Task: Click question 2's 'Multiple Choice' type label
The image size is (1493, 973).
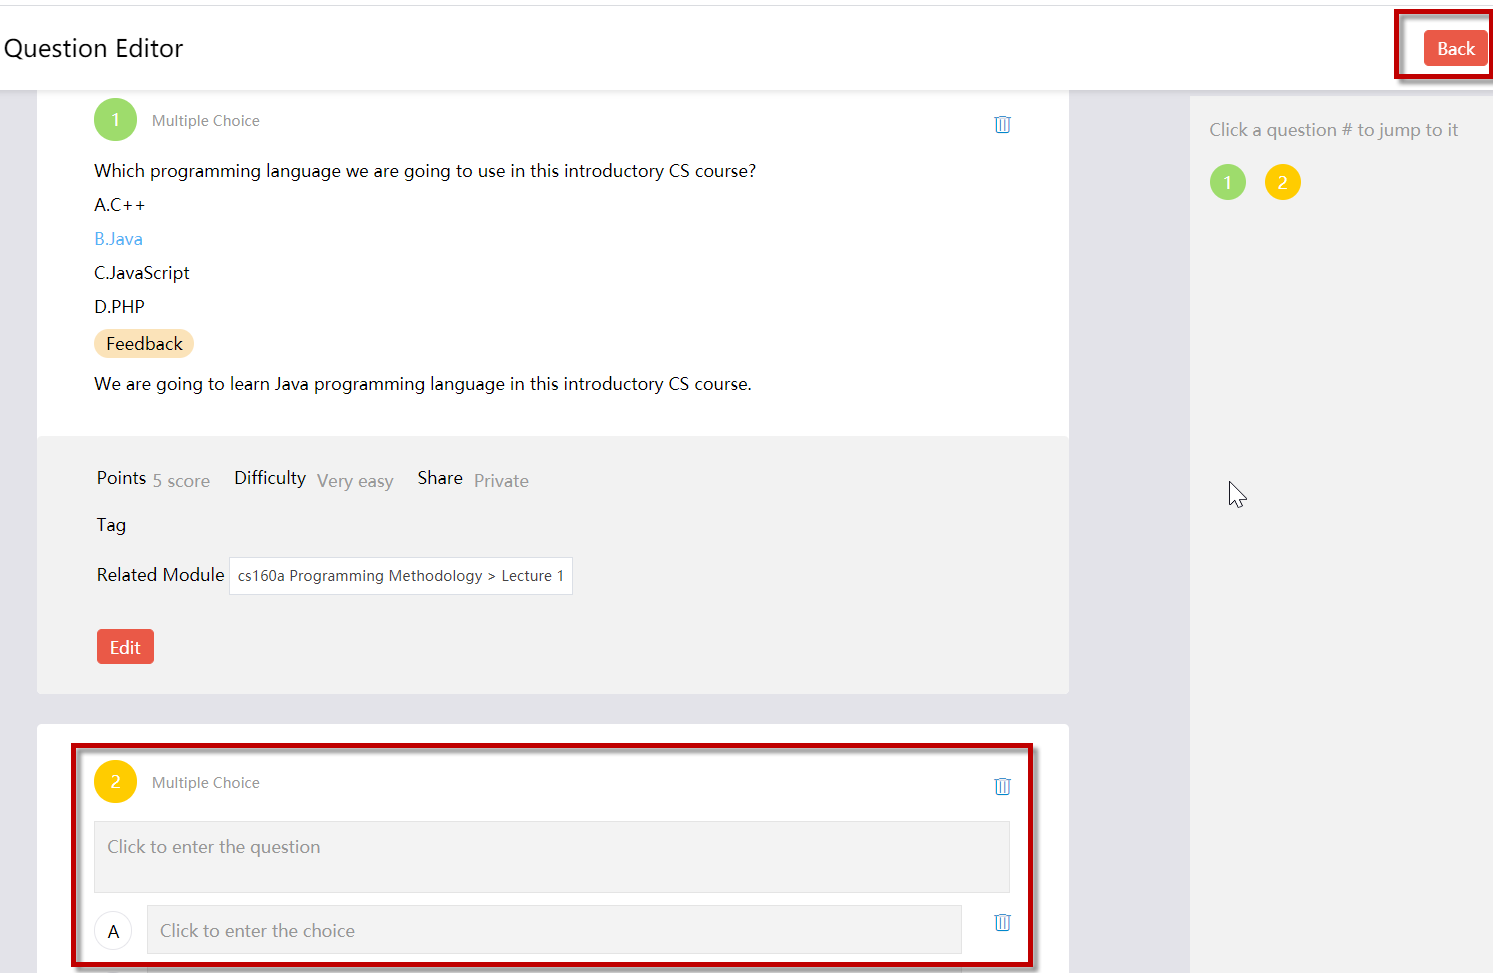Action: coord(206,783)
